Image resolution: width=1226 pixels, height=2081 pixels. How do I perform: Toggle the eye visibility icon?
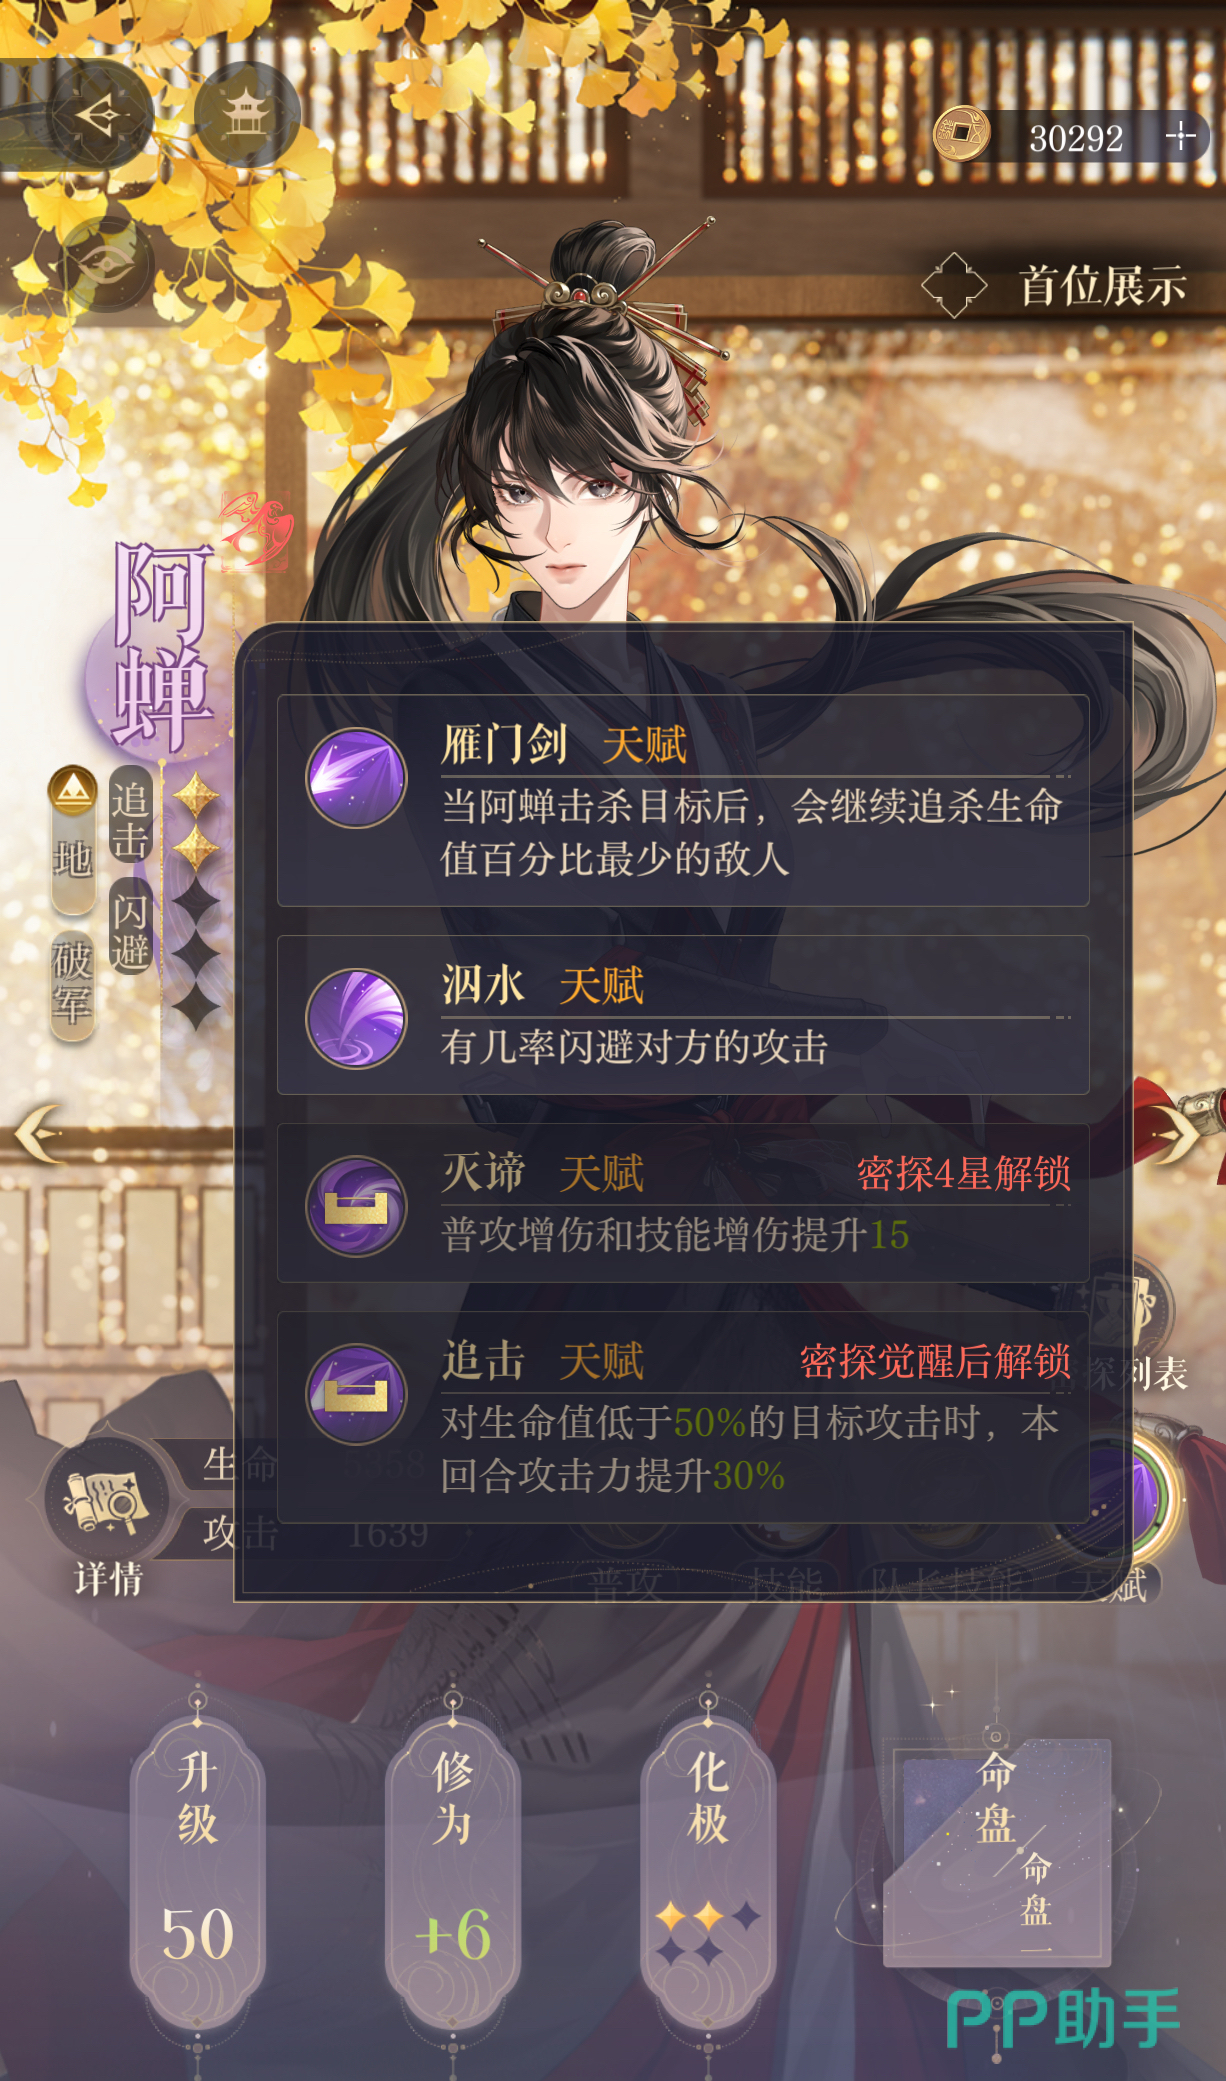point(102,264)
